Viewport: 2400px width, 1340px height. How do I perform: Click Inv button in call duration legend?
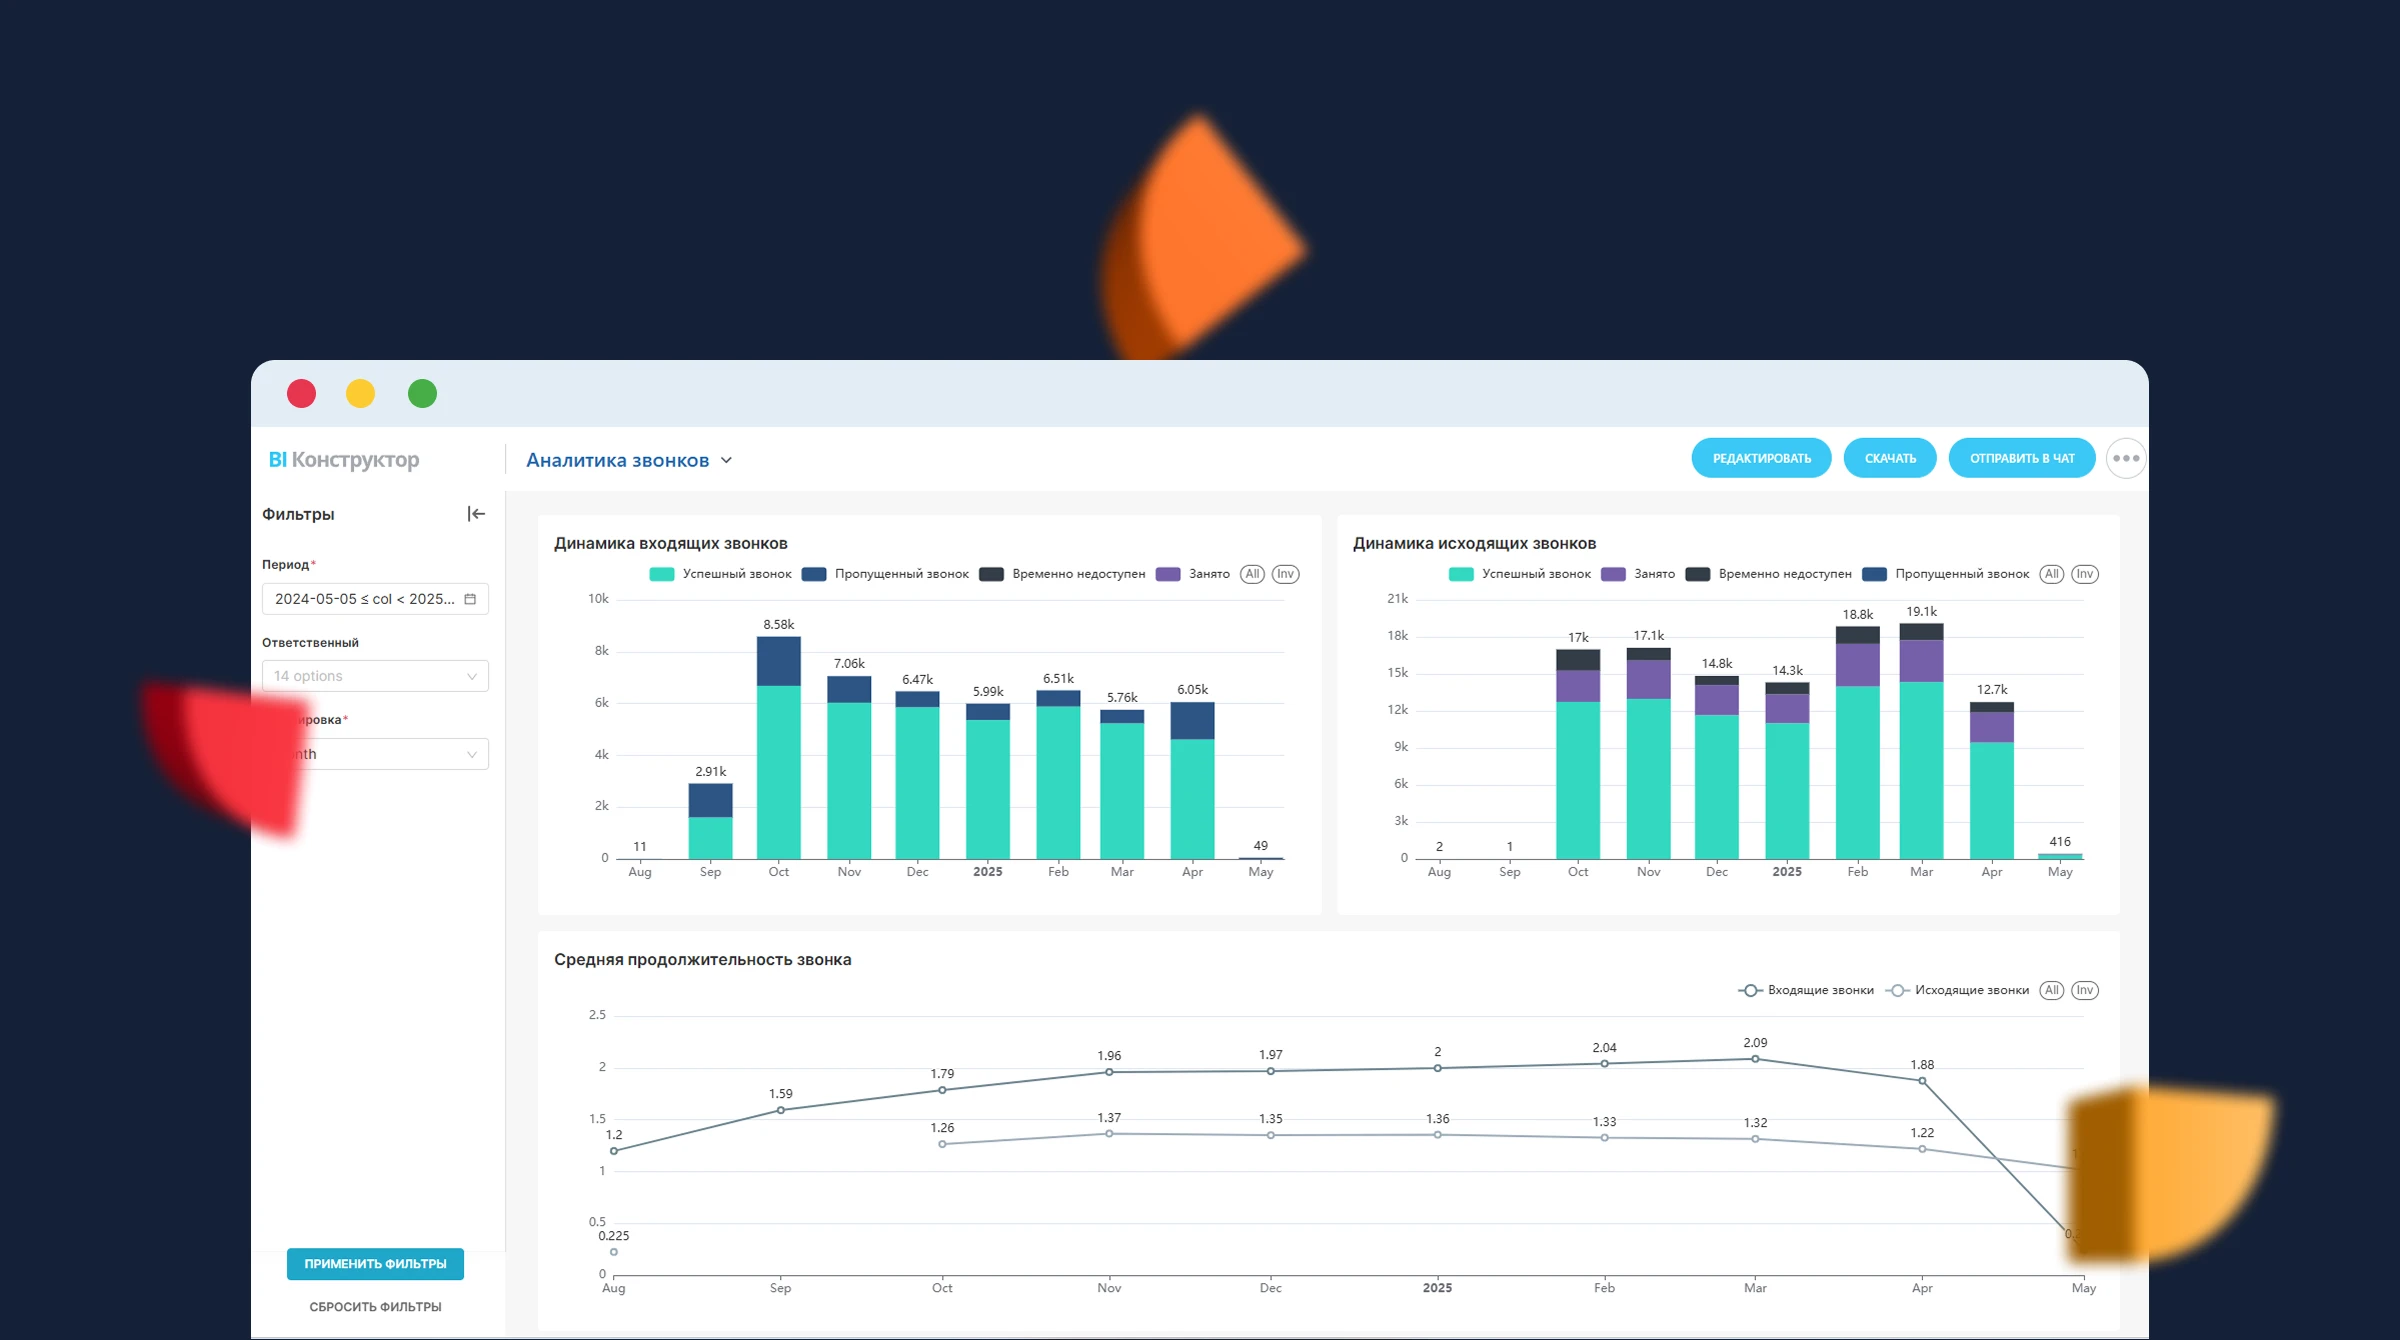pos(2084,990)
